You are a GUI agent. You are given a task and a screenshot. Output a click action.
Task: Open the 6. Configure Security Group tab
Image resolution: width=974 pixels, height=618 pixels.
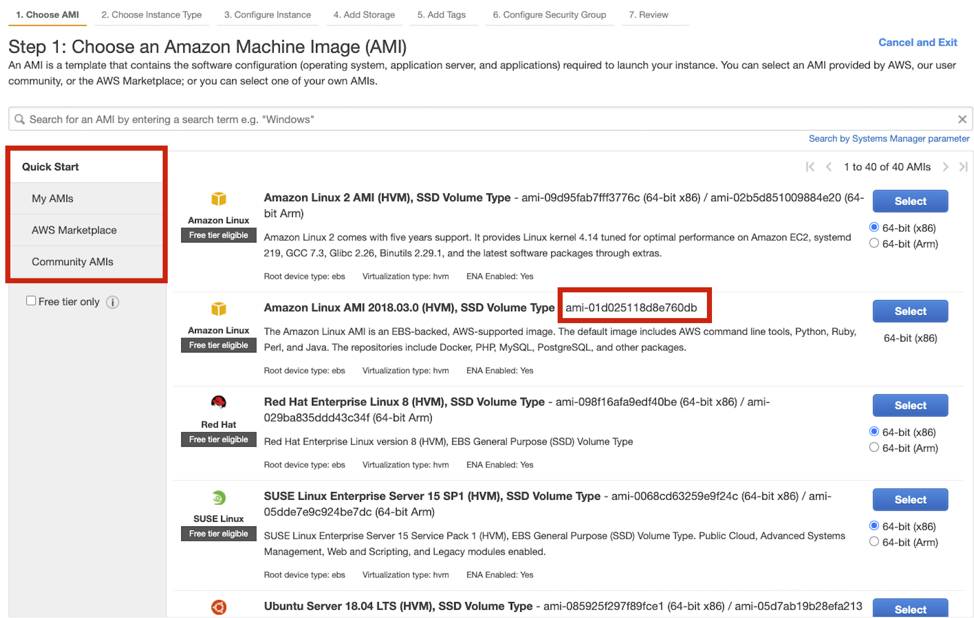tap(550, 14)
